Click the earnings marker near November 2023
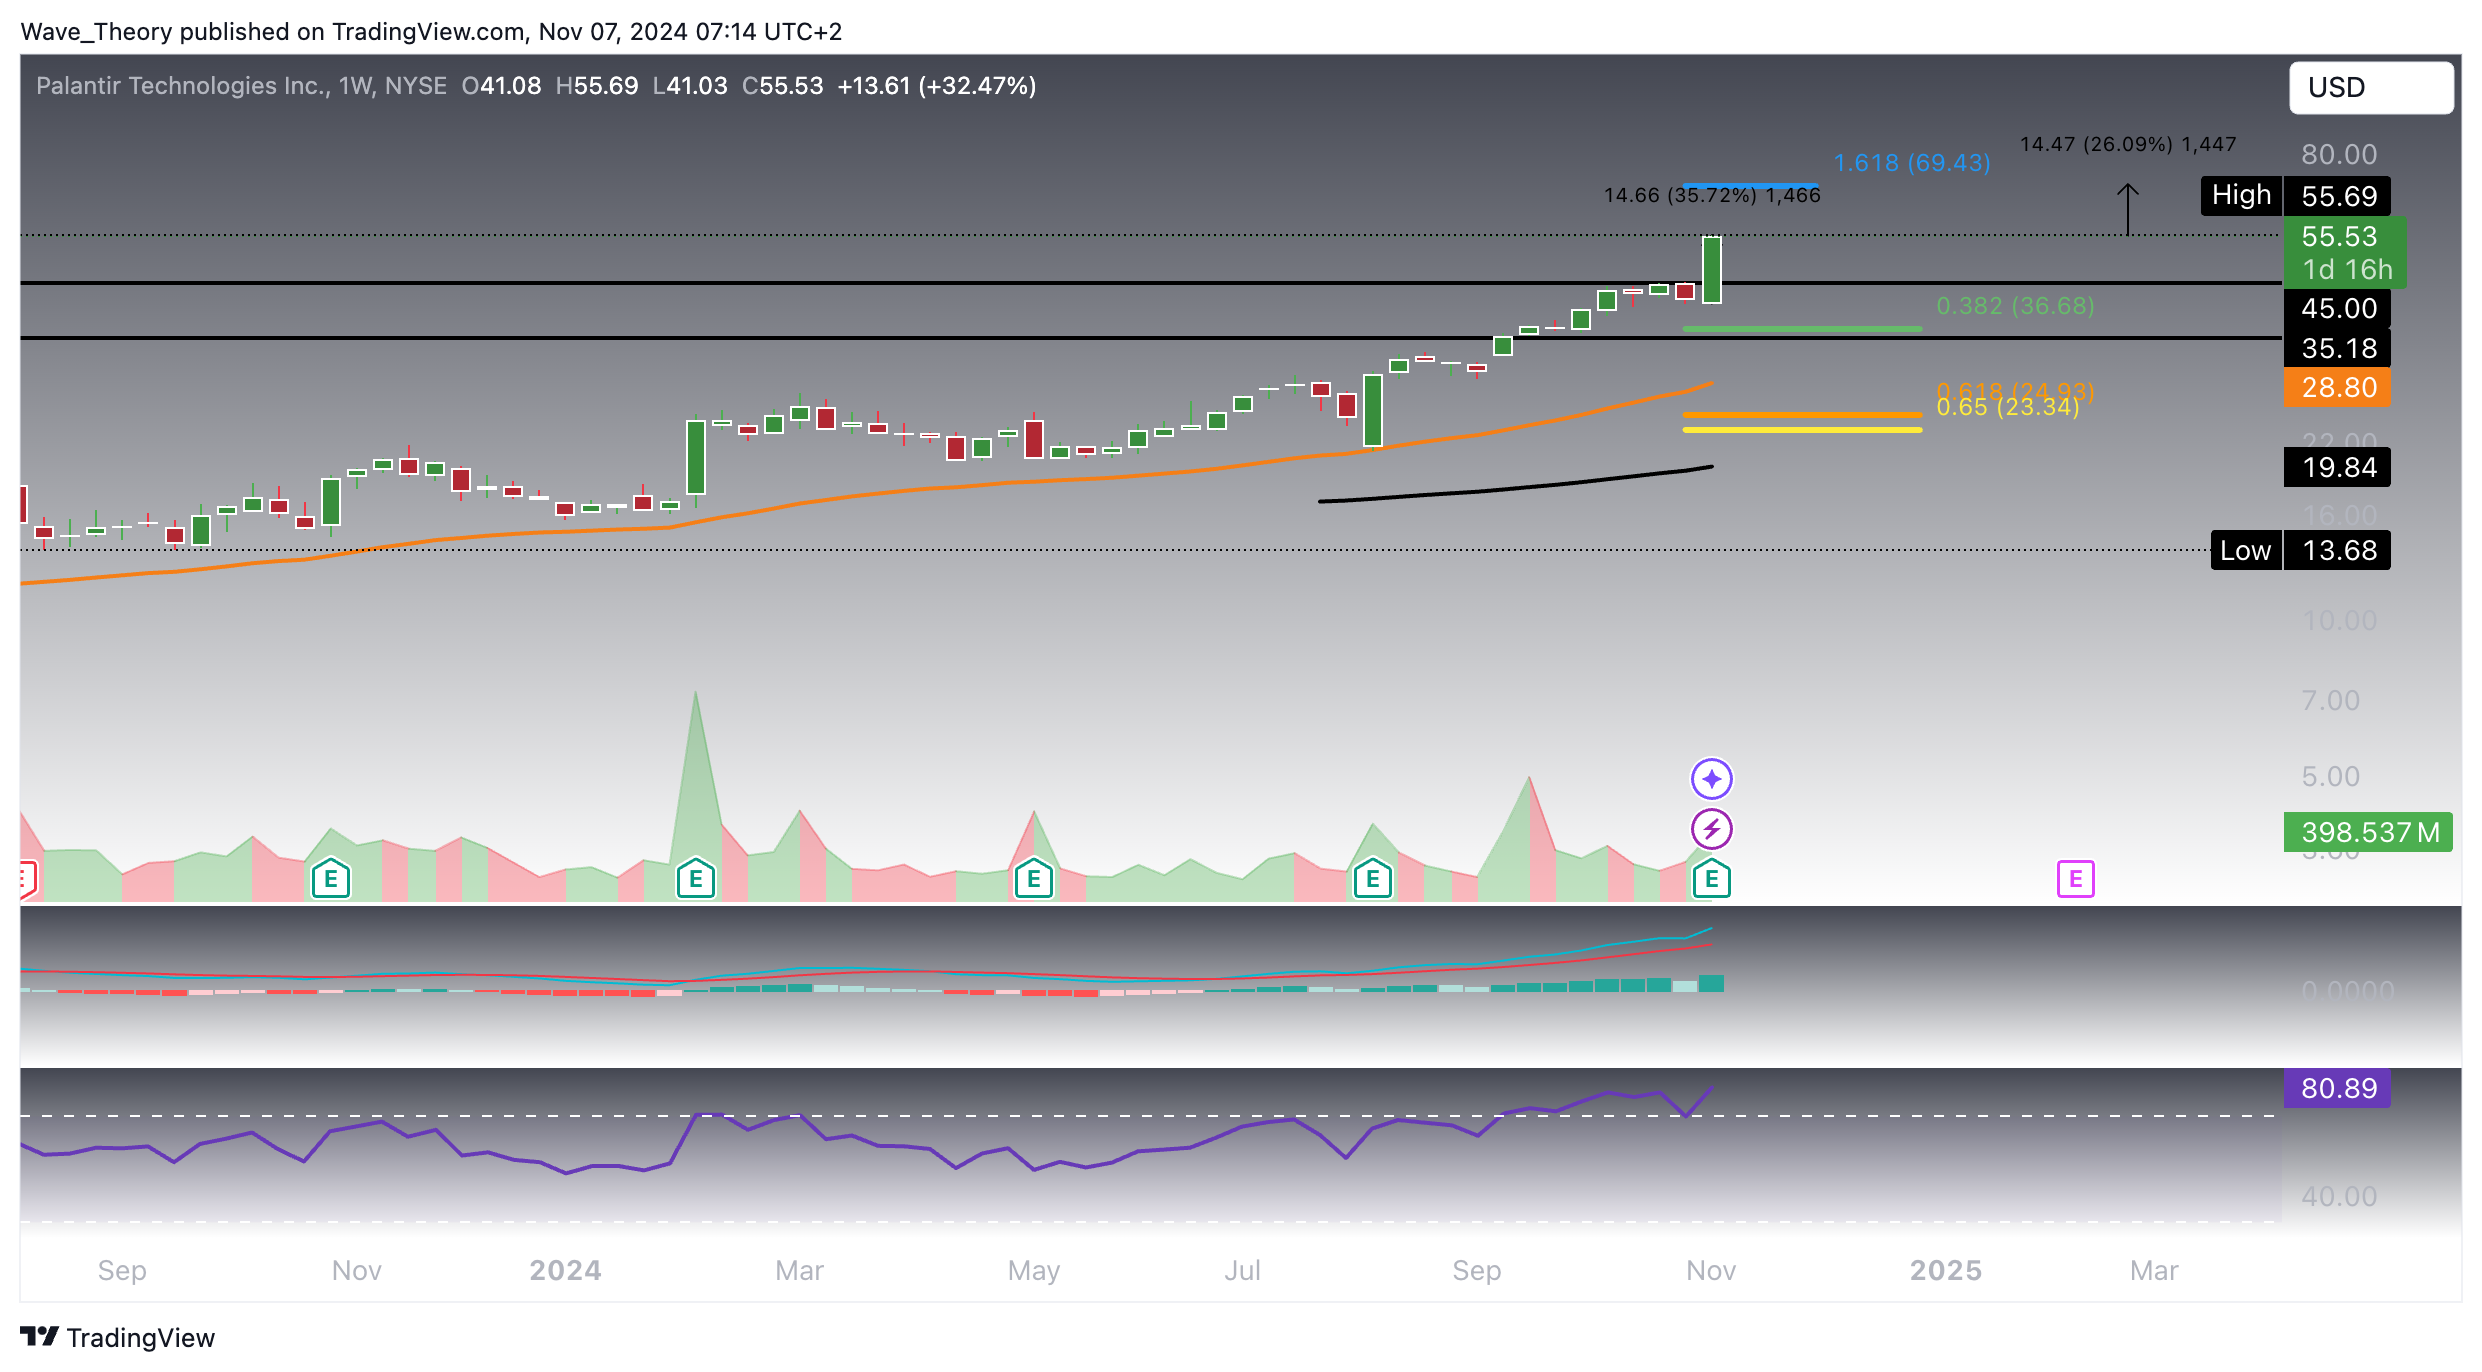Screen dimensions: 2482x1372 [330, 879]
